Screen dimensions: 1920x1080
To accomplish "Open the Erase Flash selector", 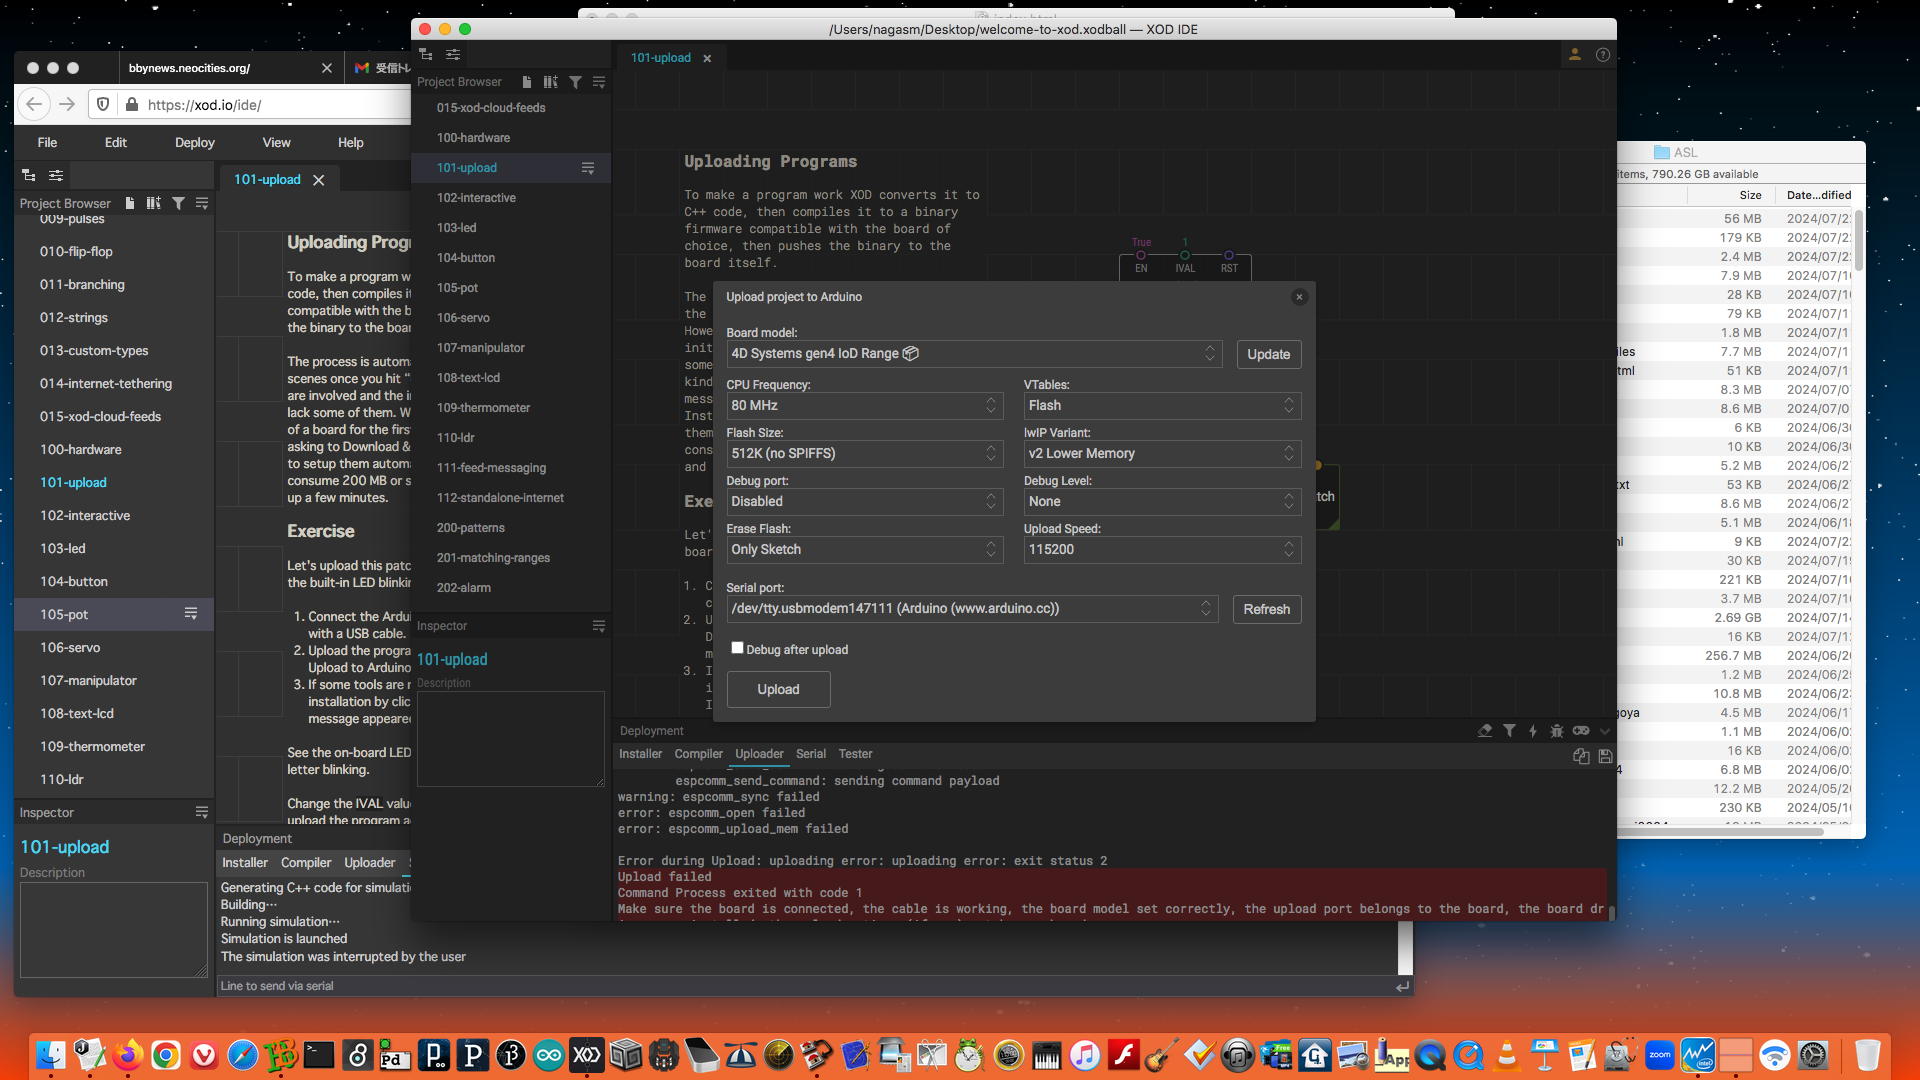I will coord(863,550).
